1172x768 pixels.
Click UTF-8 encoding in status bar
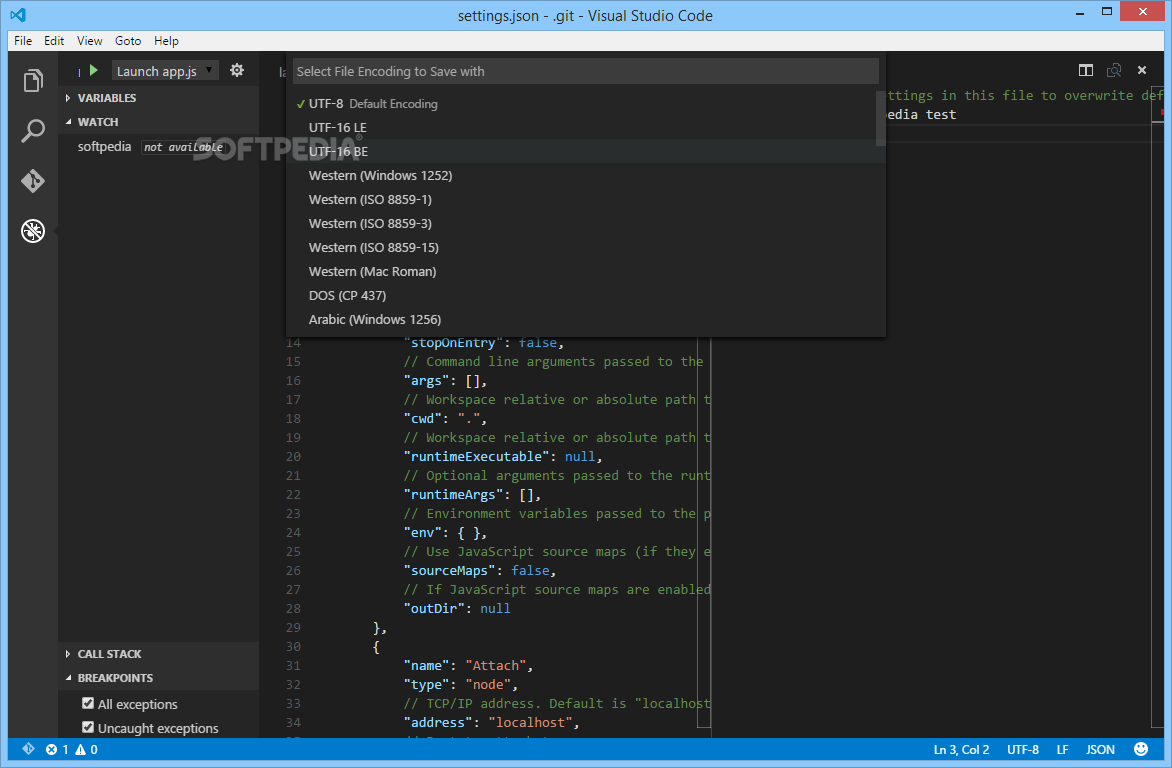point(1023,749)
